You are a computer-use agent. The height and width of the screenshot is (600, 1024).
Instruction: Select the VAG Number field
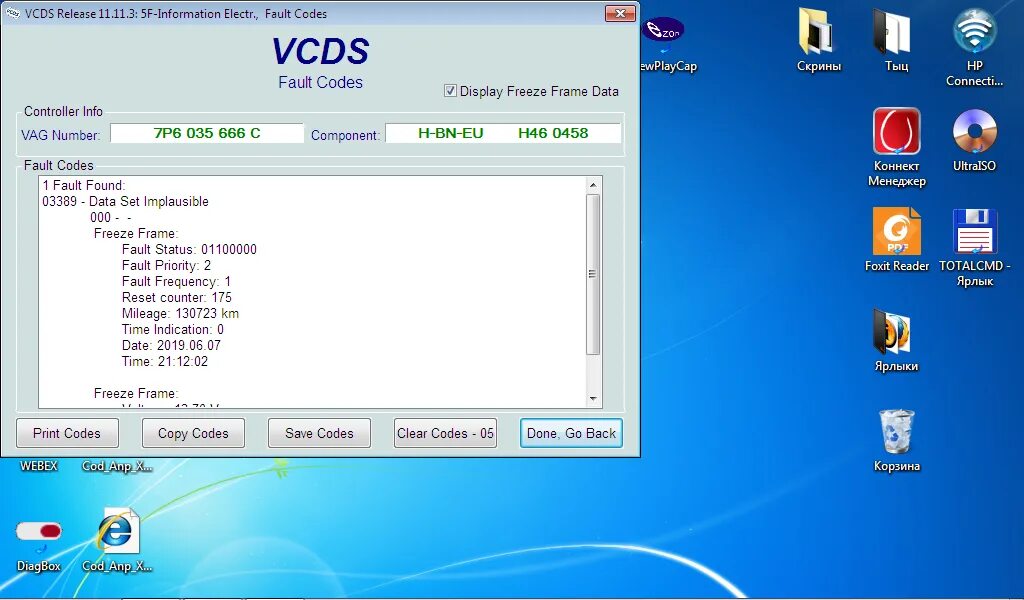pos(207,131)
